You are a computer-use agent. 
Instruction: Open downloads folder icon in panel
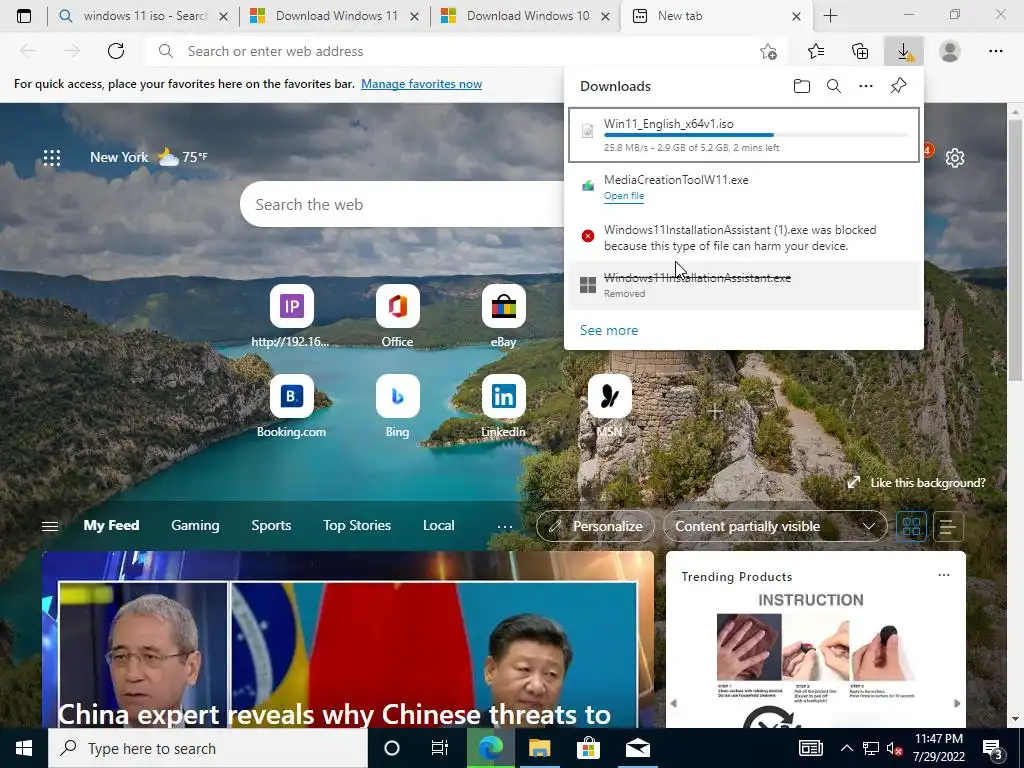coord(802,86)
